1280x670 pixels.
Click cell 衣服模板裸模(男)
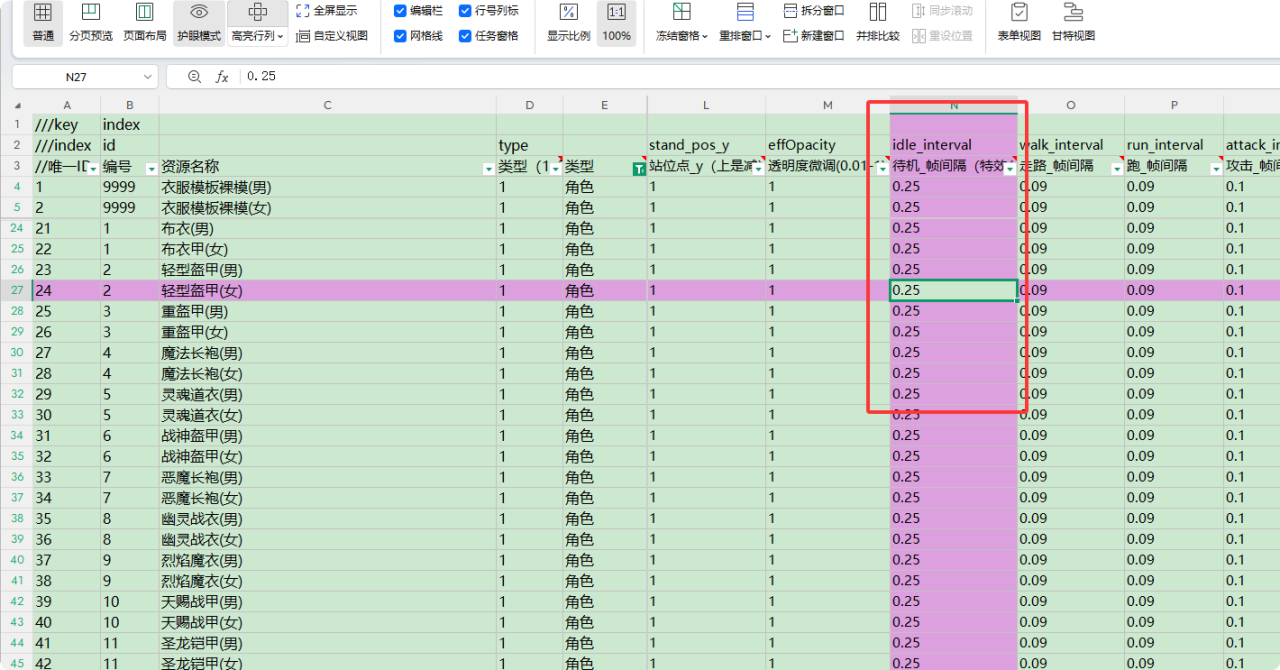[328, 187]
